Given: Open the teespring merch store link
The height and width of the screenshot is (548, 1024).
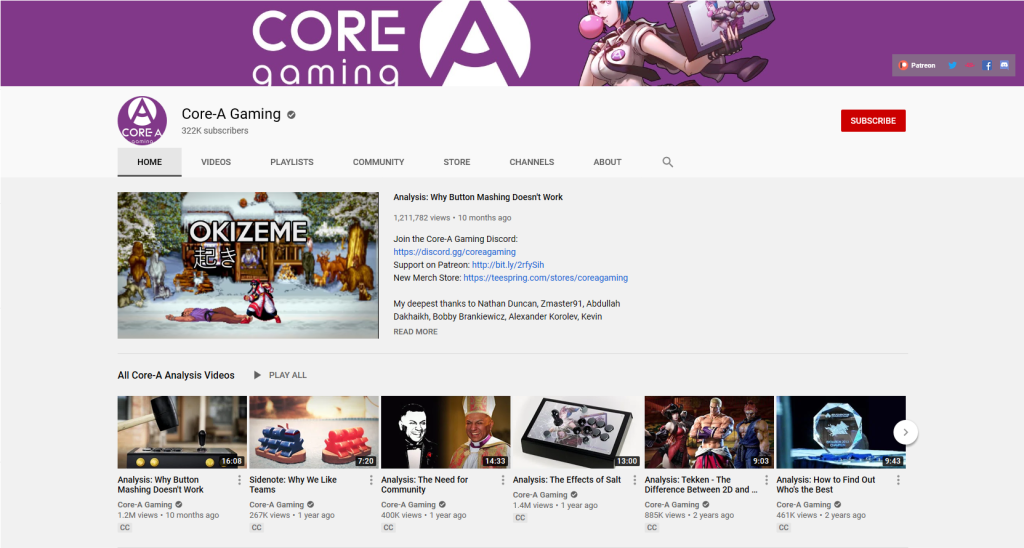Looking at the screenshot, I should (545, 278).
